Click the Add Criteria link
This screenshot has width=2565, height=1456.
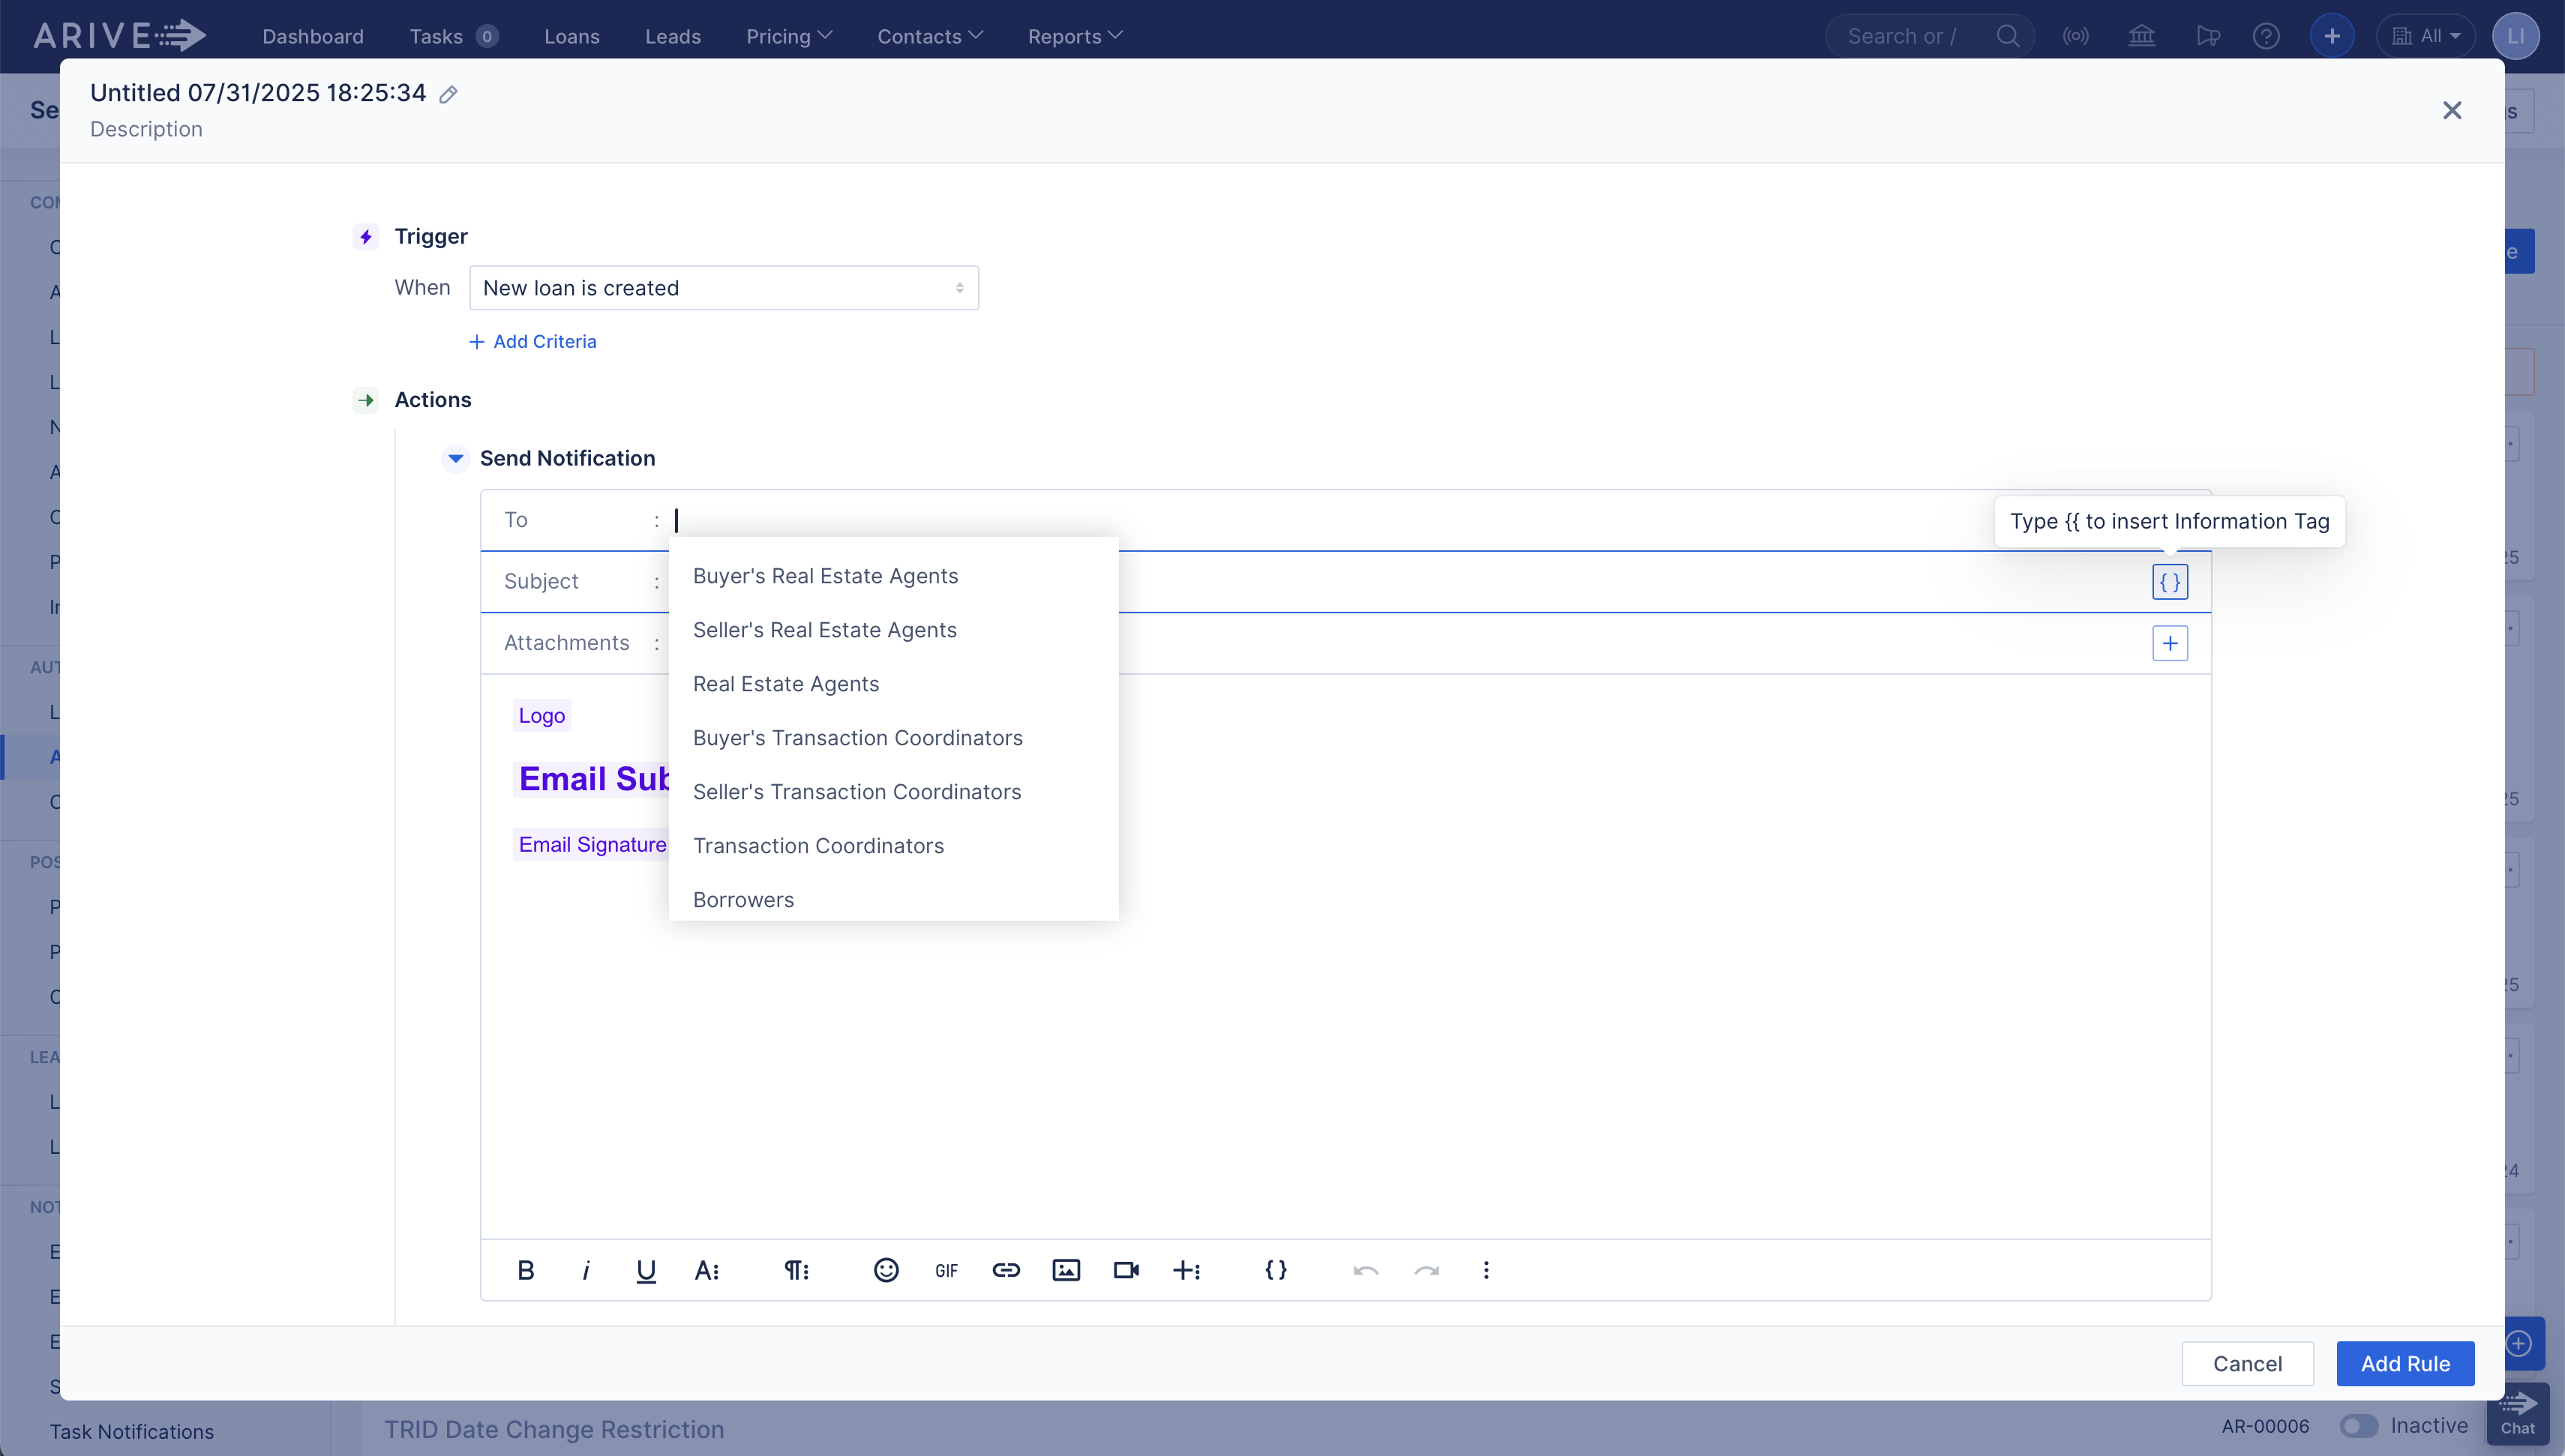pos(533,341)
